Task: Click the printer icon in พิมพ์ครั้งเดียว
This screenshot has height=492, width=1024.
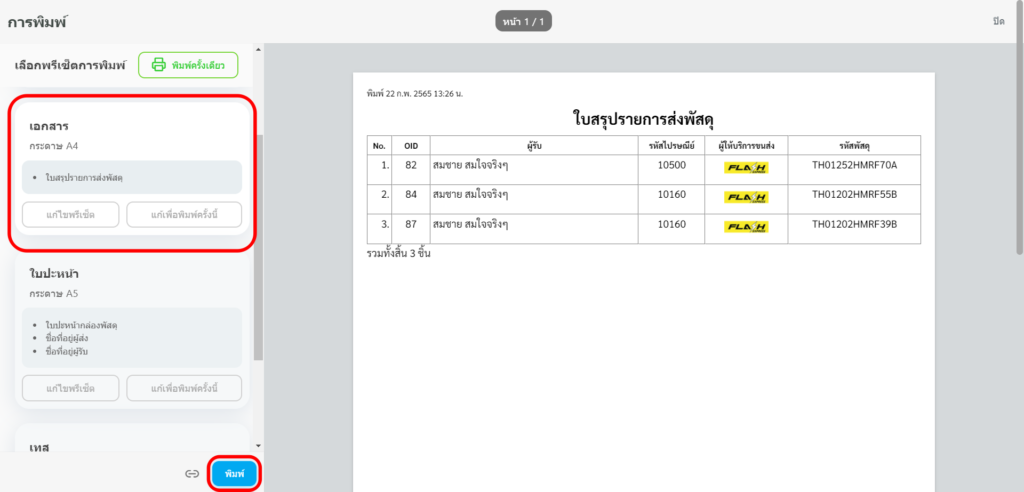Action: click(x=158, y=66)
